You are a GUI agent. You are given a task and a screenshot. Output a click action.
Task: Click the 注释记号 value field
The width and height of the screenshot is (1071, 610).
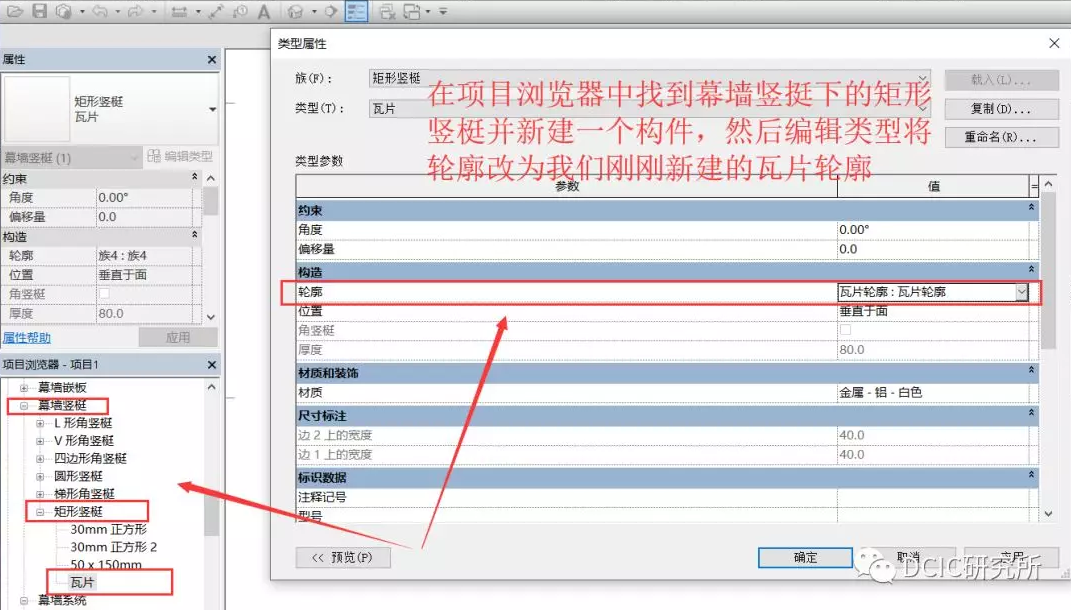932,497
